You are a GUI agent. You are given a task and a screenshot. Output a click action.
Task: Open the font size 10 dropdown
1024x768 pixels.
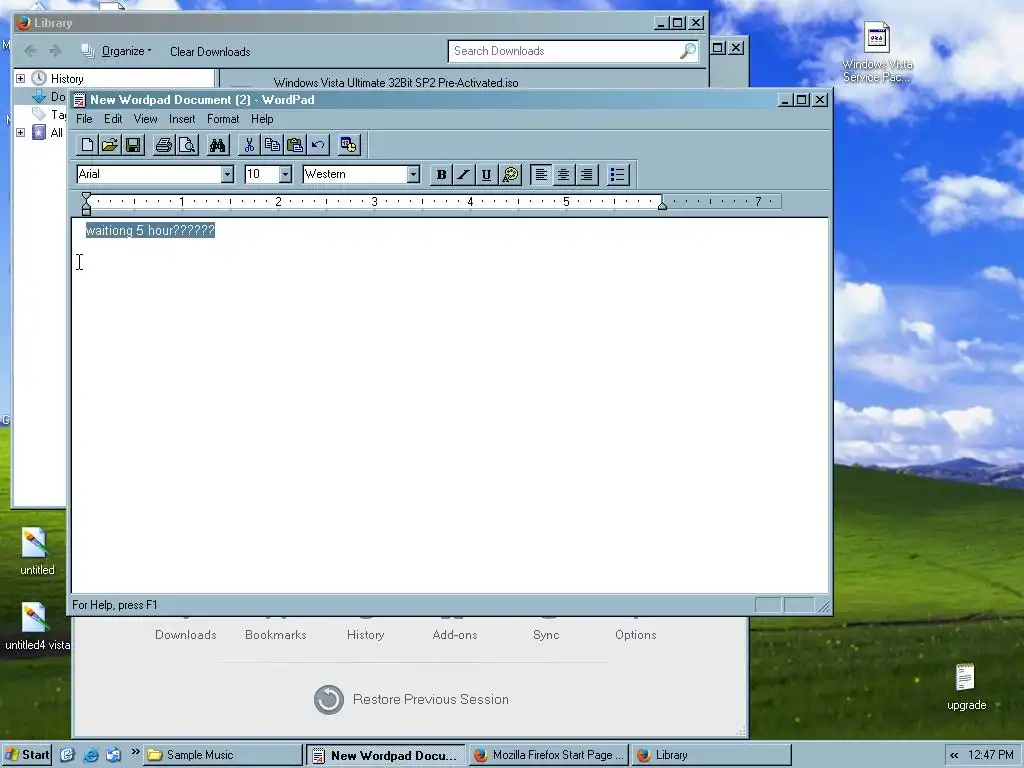[285, 174]
